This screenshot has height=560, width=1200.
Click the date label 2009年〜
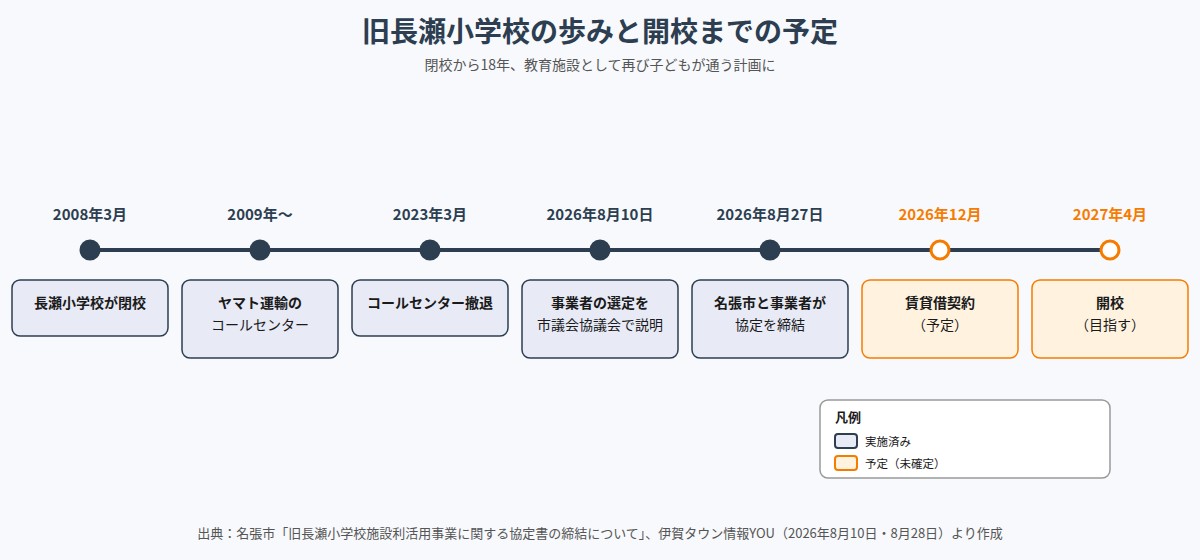260,215
